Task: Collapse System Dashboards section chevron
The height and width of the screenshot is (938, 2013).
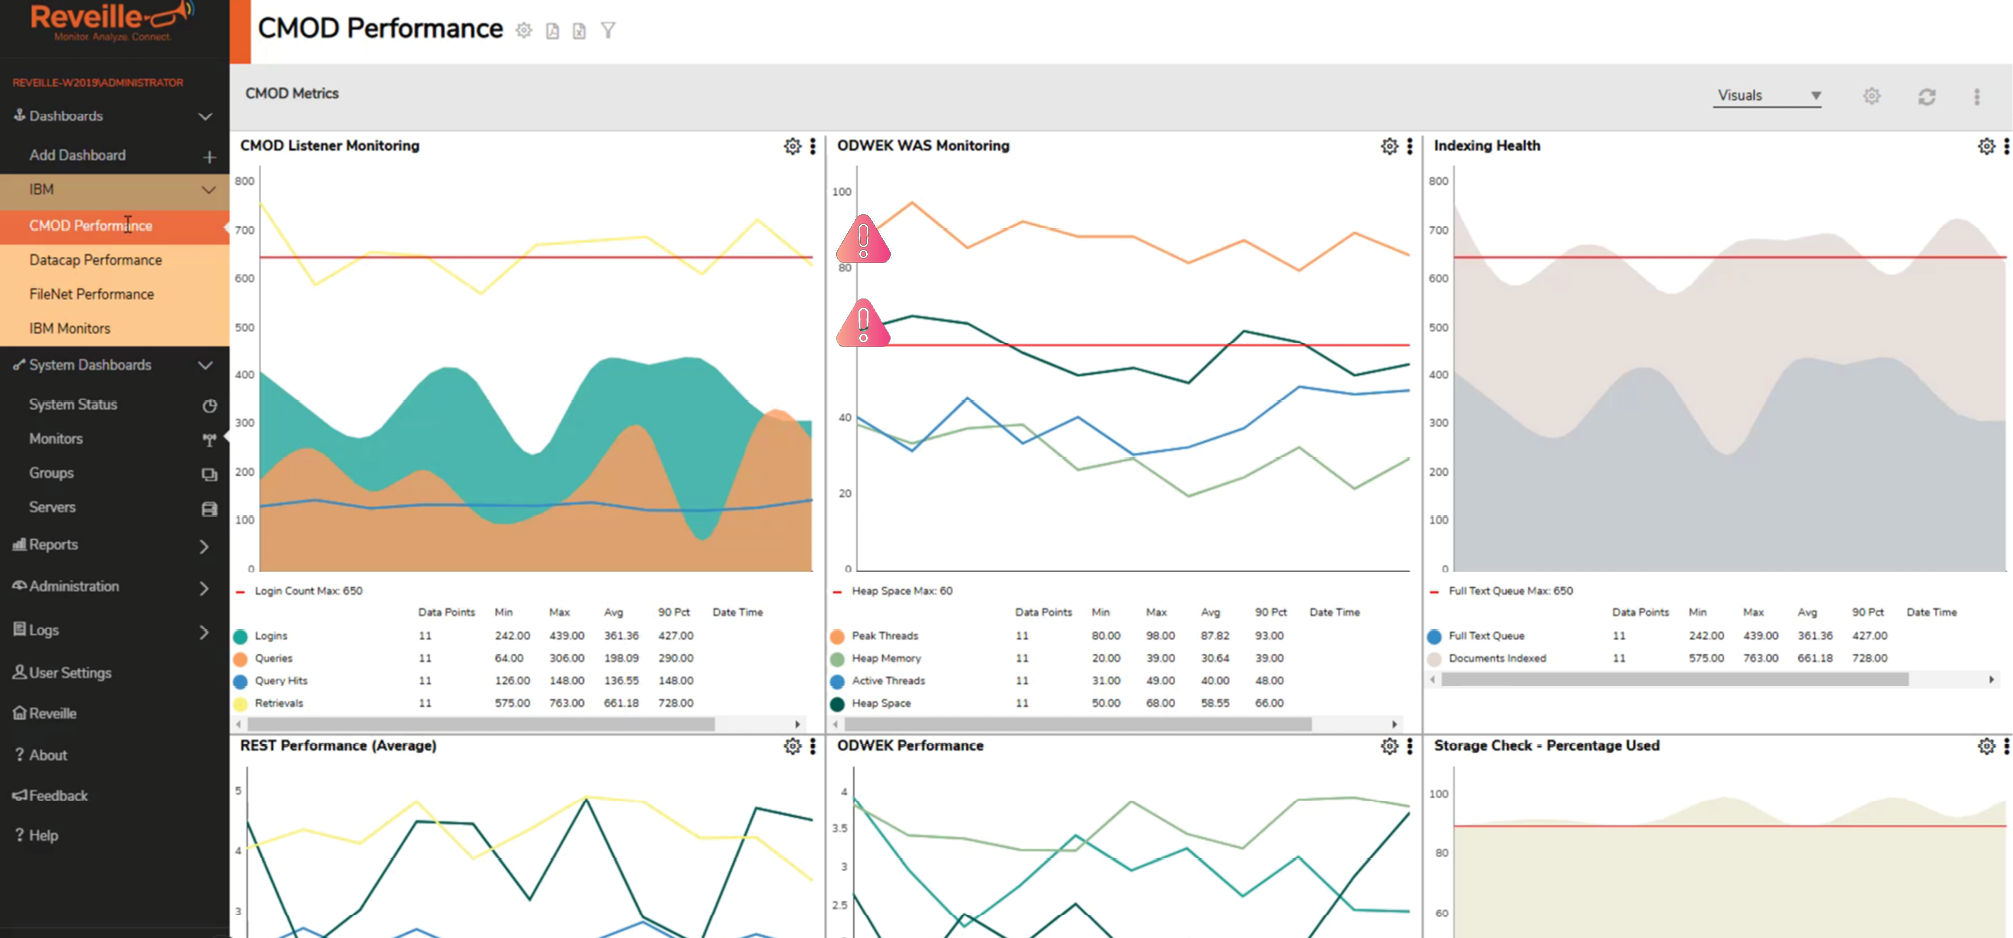Action: tap(205, 366)
